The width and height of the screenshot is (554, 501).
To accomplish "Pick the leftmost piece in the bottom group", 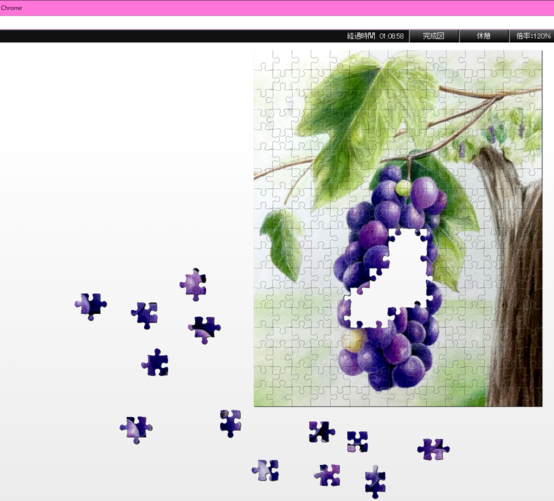I will 136,429.
